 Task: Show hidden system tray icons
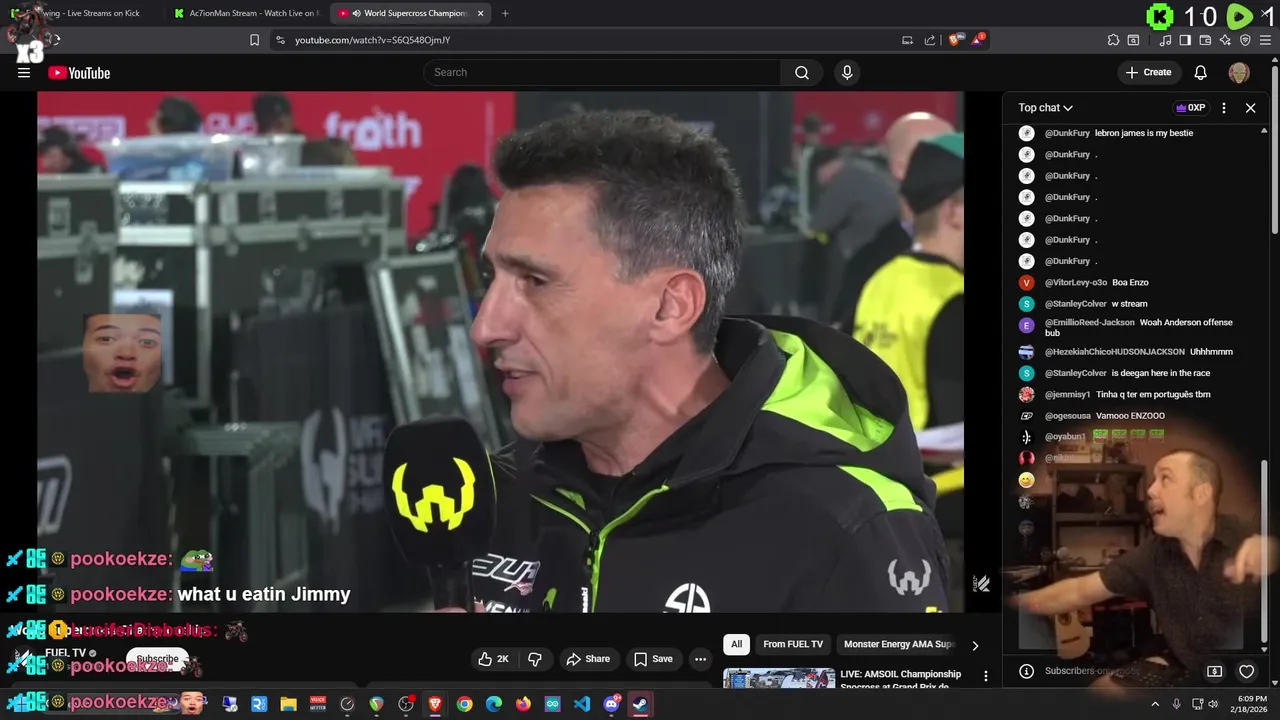[1155, 704]
